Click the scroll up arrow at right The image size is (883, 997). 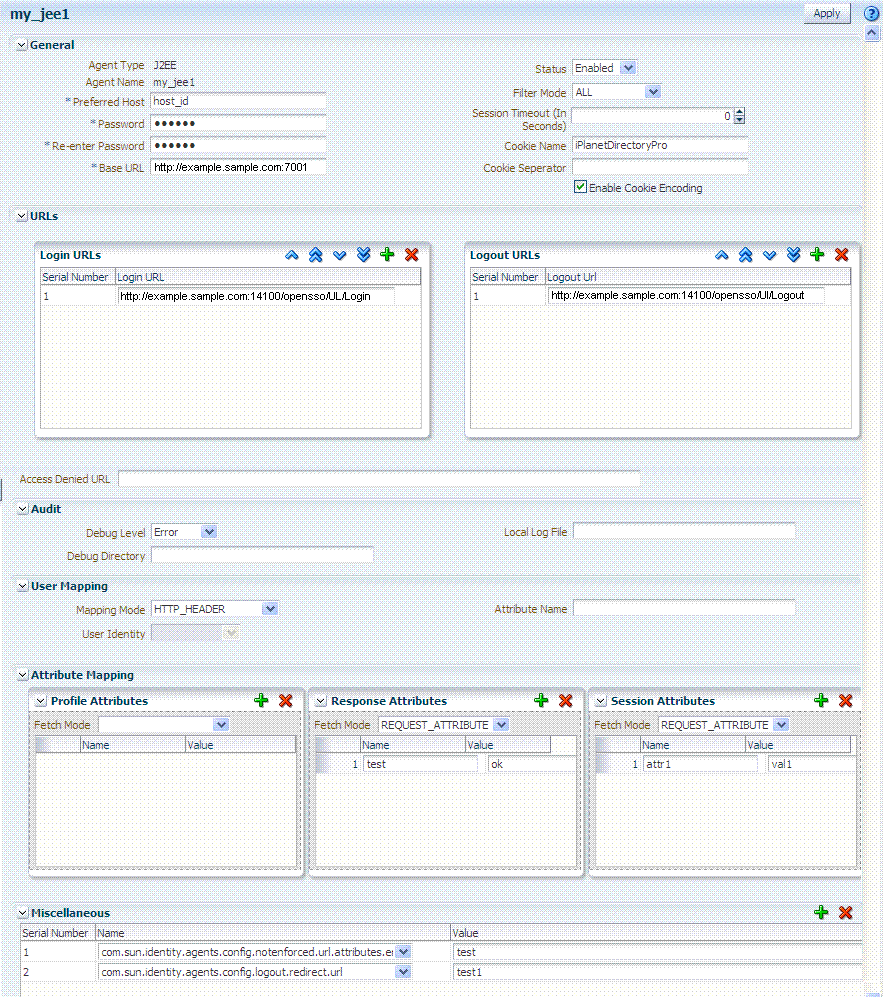pos(872,34)
